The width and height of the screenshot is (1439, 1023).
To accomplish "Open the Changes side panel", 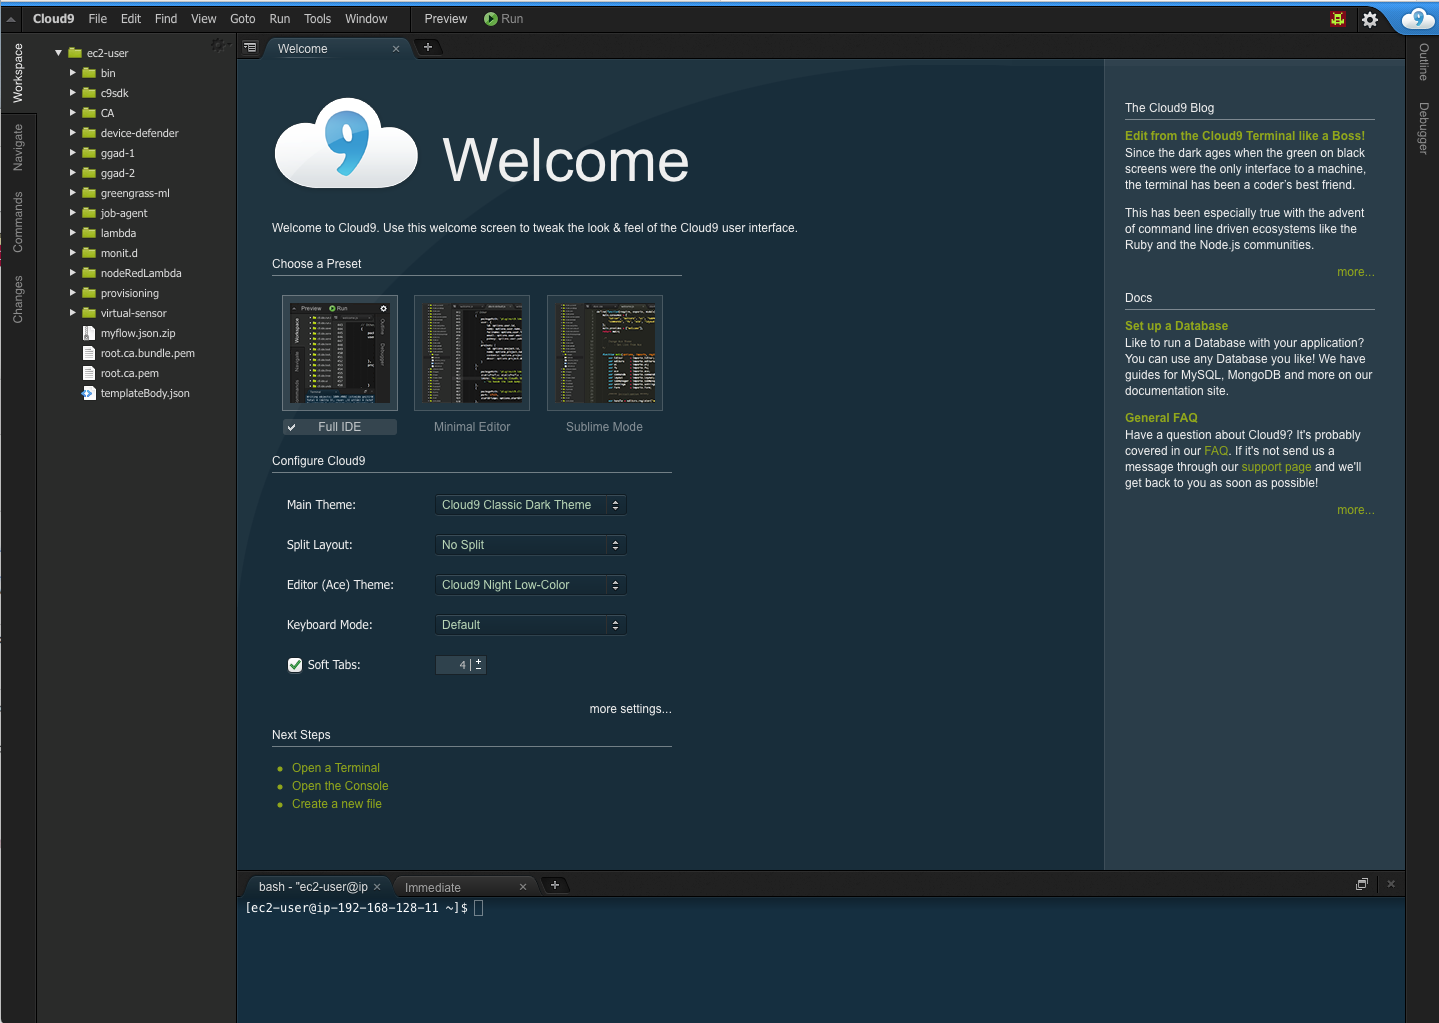I will coord(18,299).
